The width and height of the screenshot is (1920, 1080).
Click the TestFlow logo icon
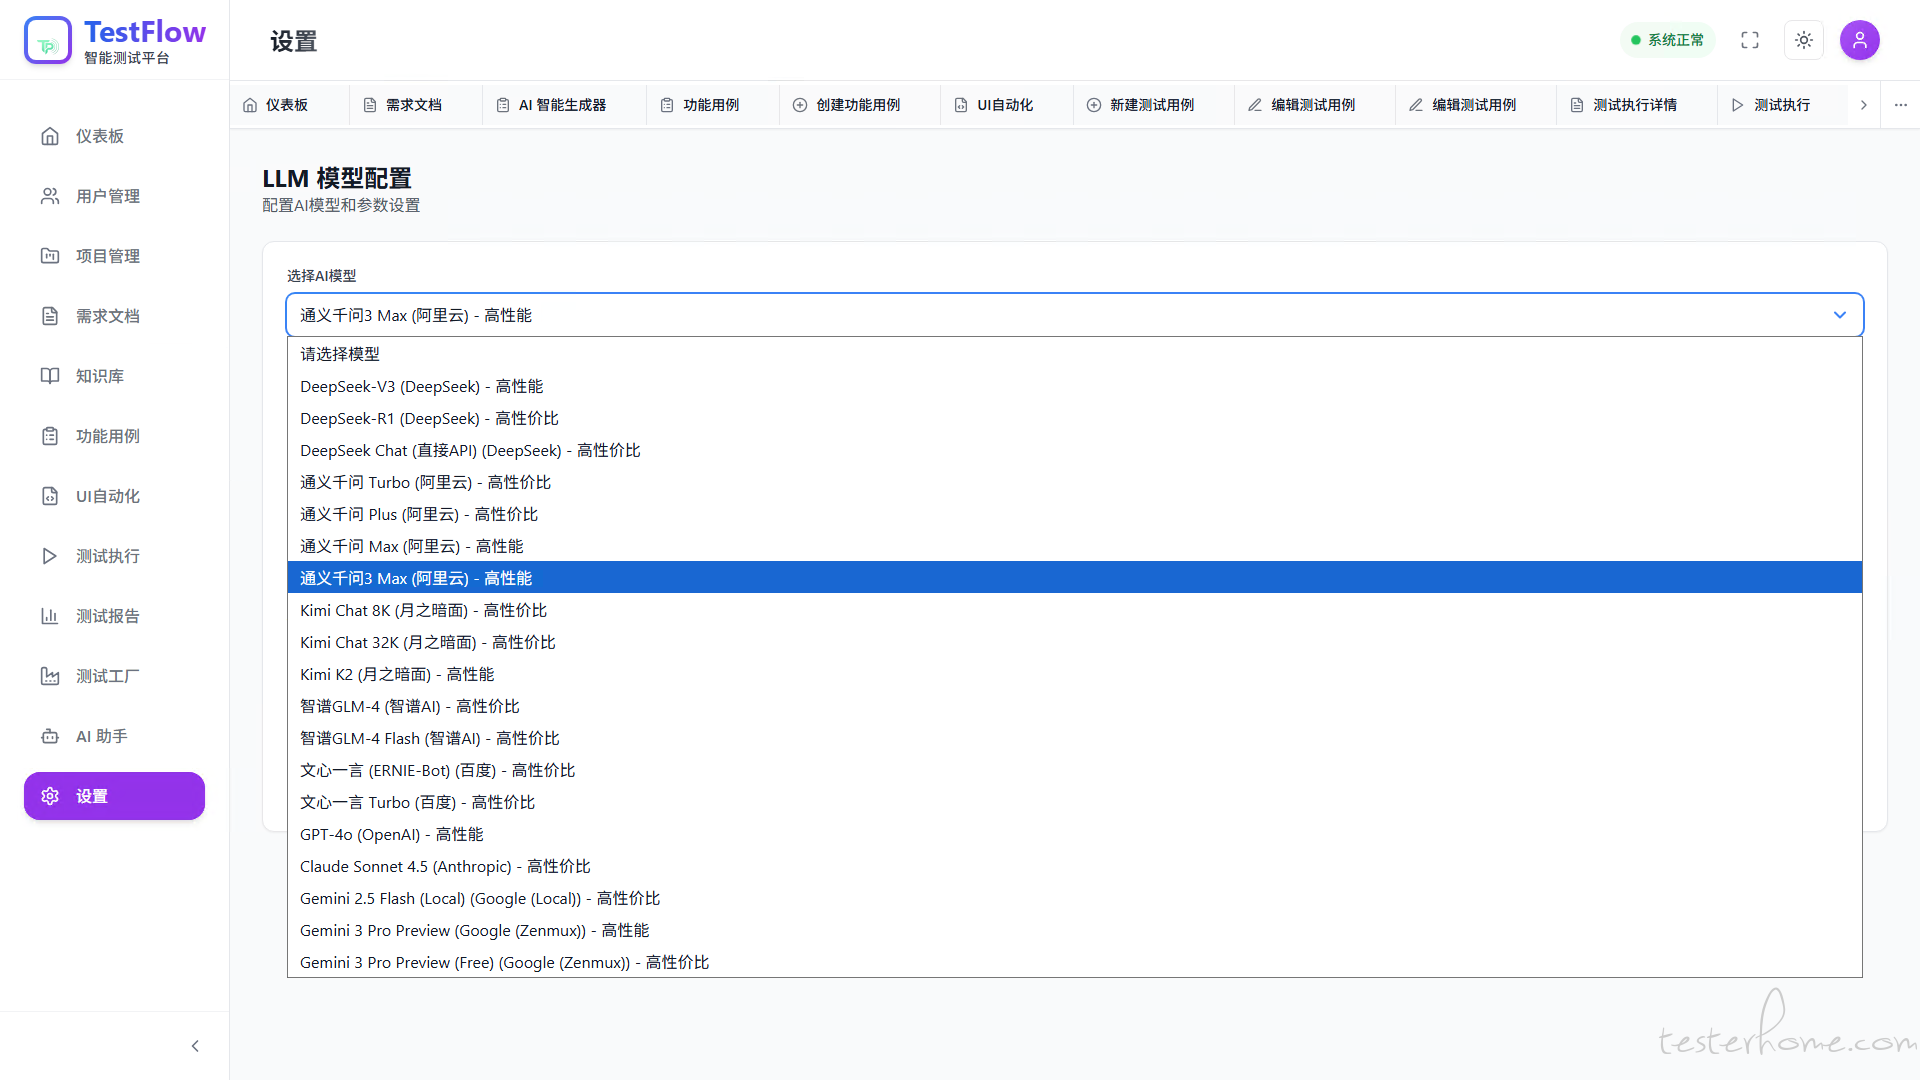click(48, 40)
